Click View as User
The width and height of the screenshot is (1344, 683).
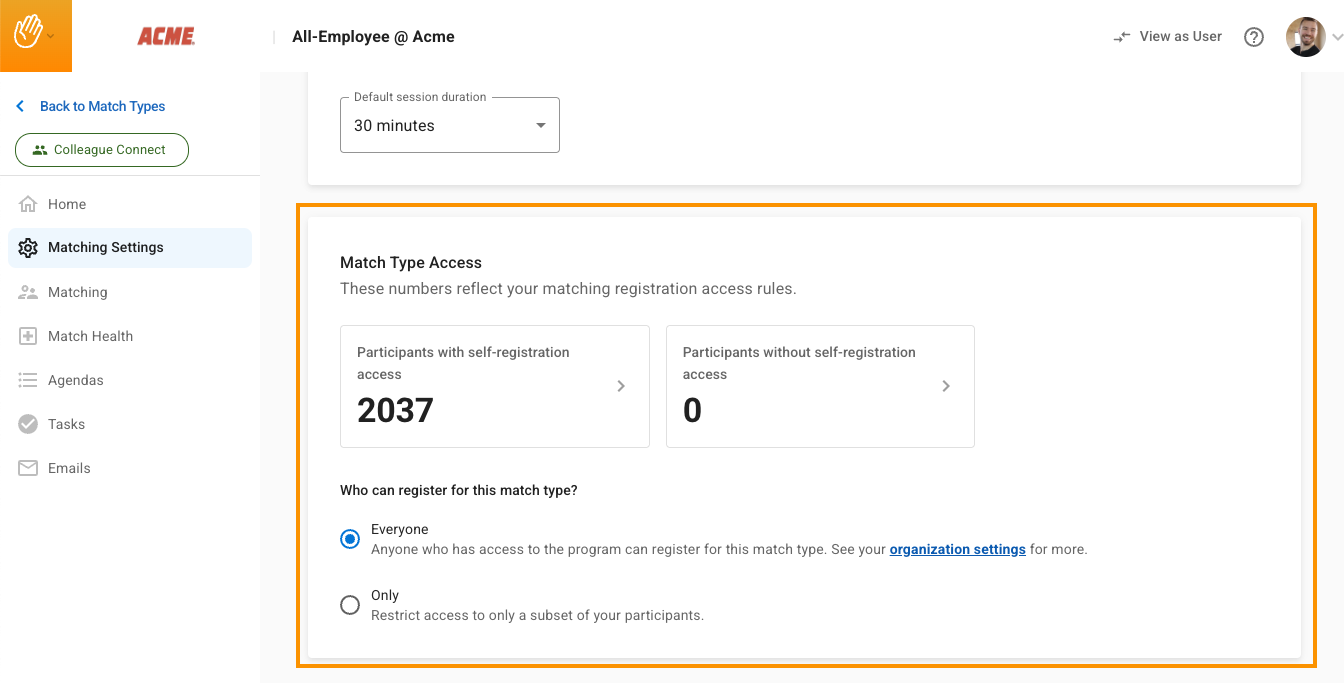tap(1168, 37)
